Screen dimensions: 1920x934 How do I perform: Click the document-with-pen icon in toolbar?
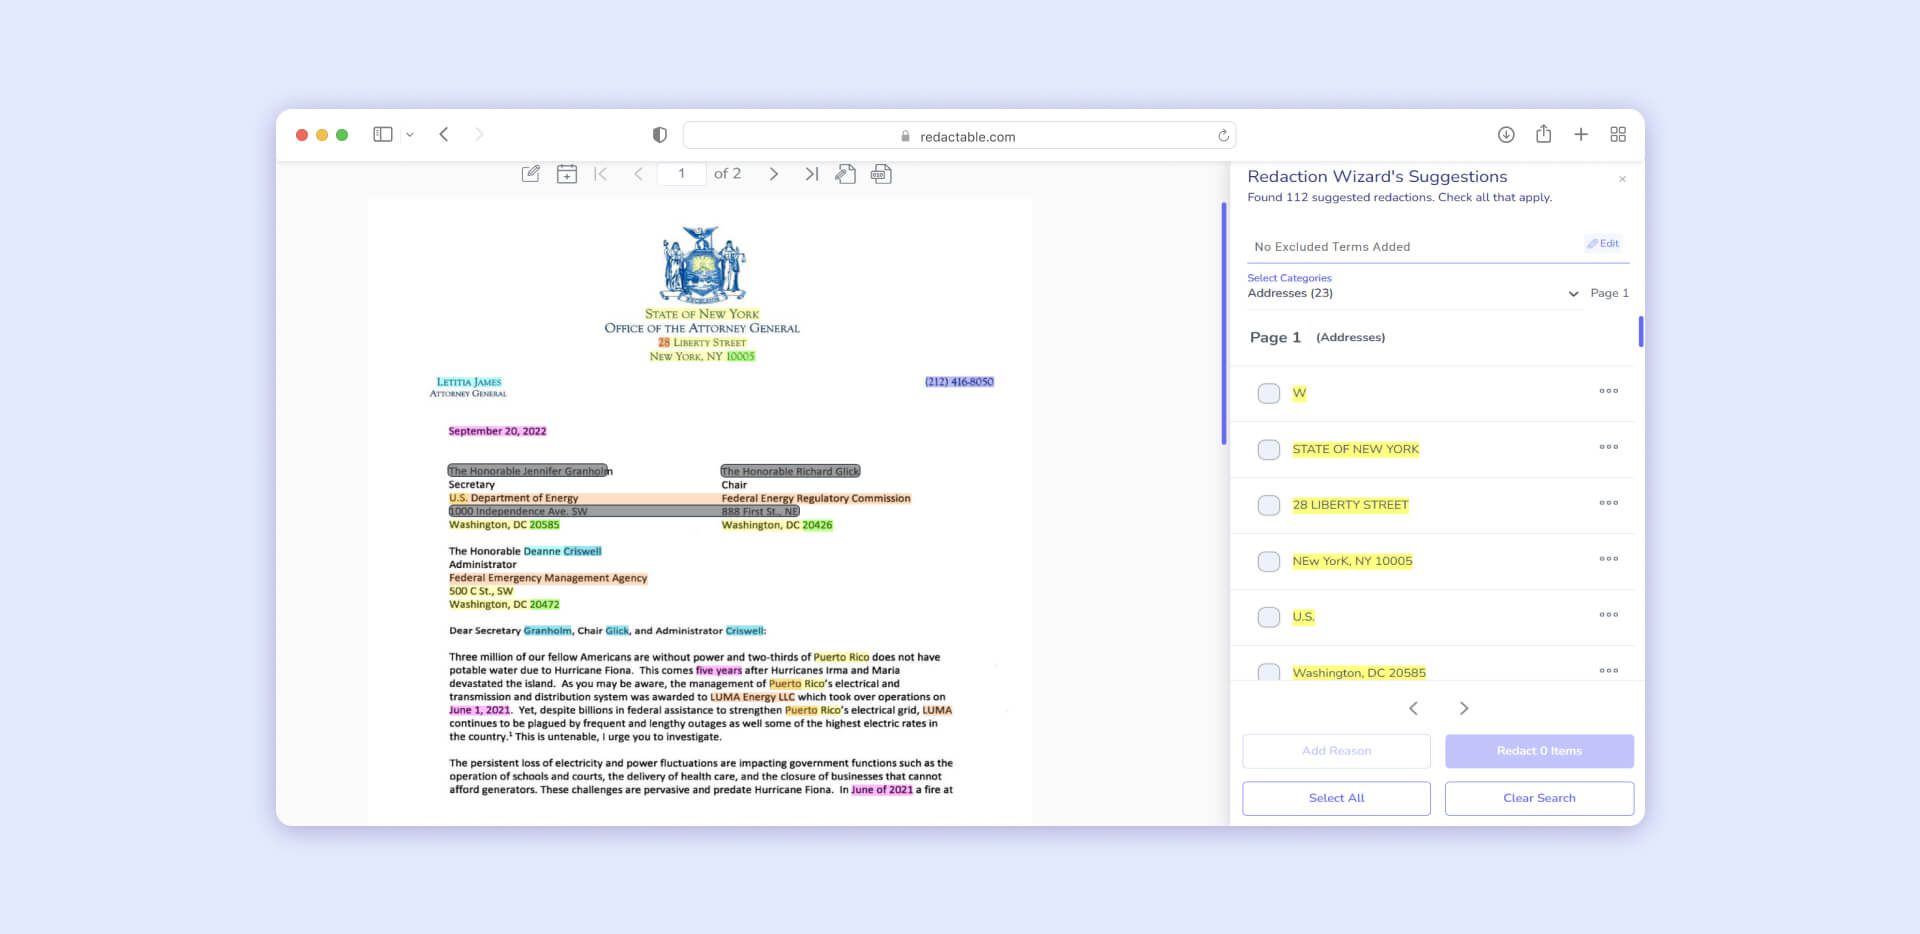845,174
